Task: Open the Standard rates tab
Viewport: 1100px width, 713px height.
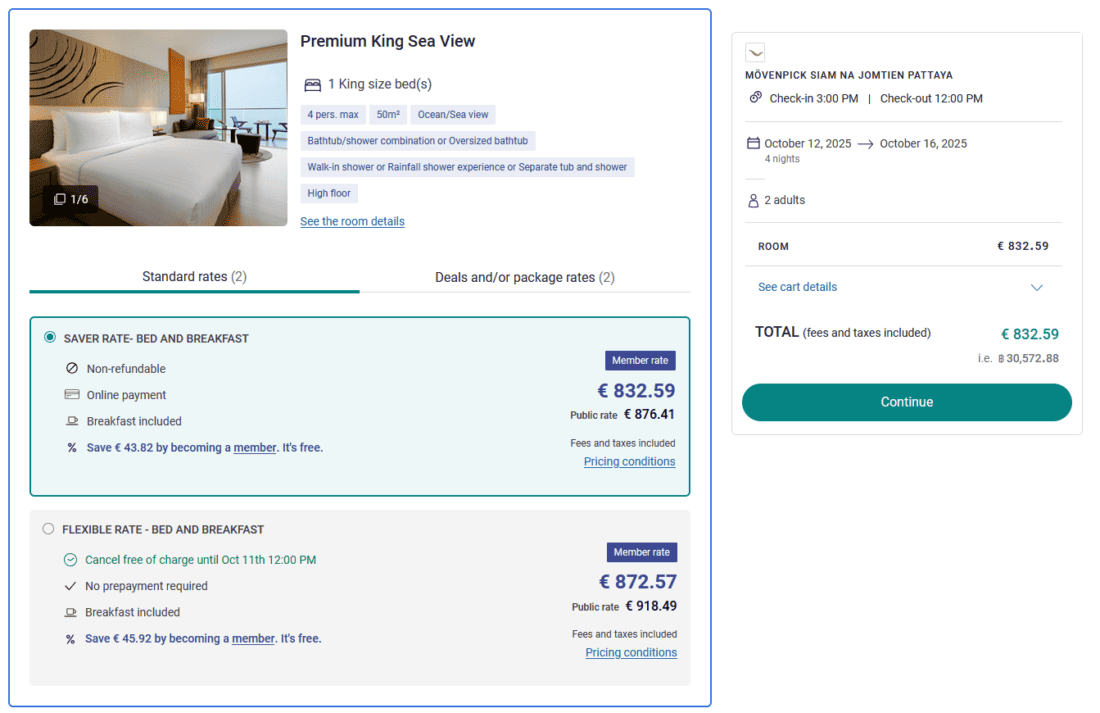Action: click(193, 277)
